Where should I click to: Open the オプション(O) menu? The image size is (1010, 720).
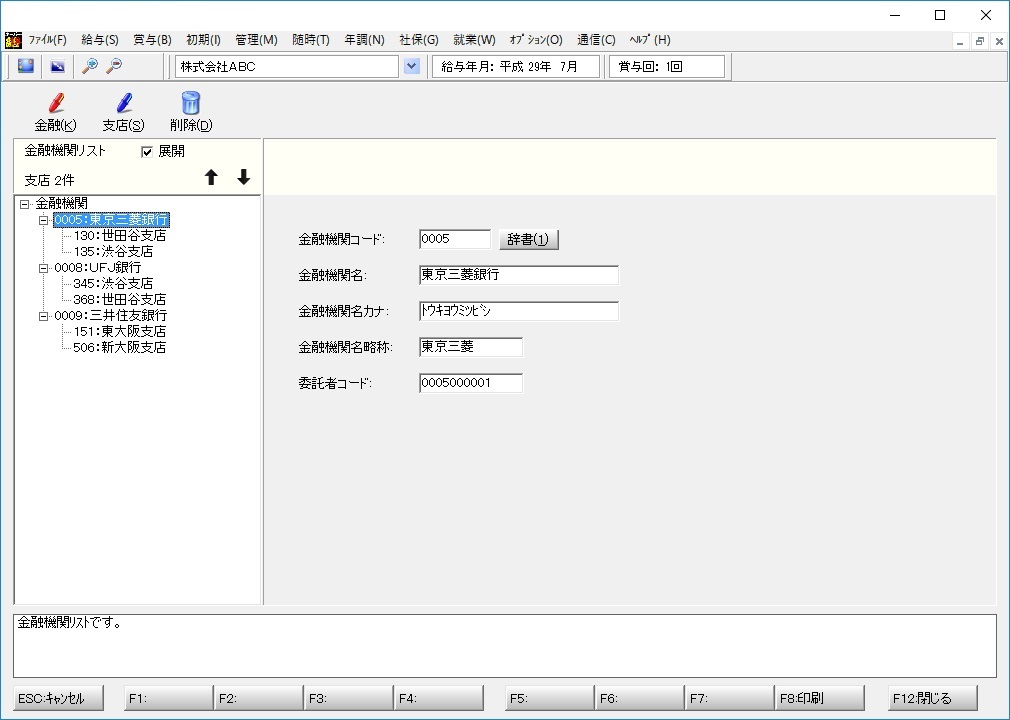click(536, 40)
